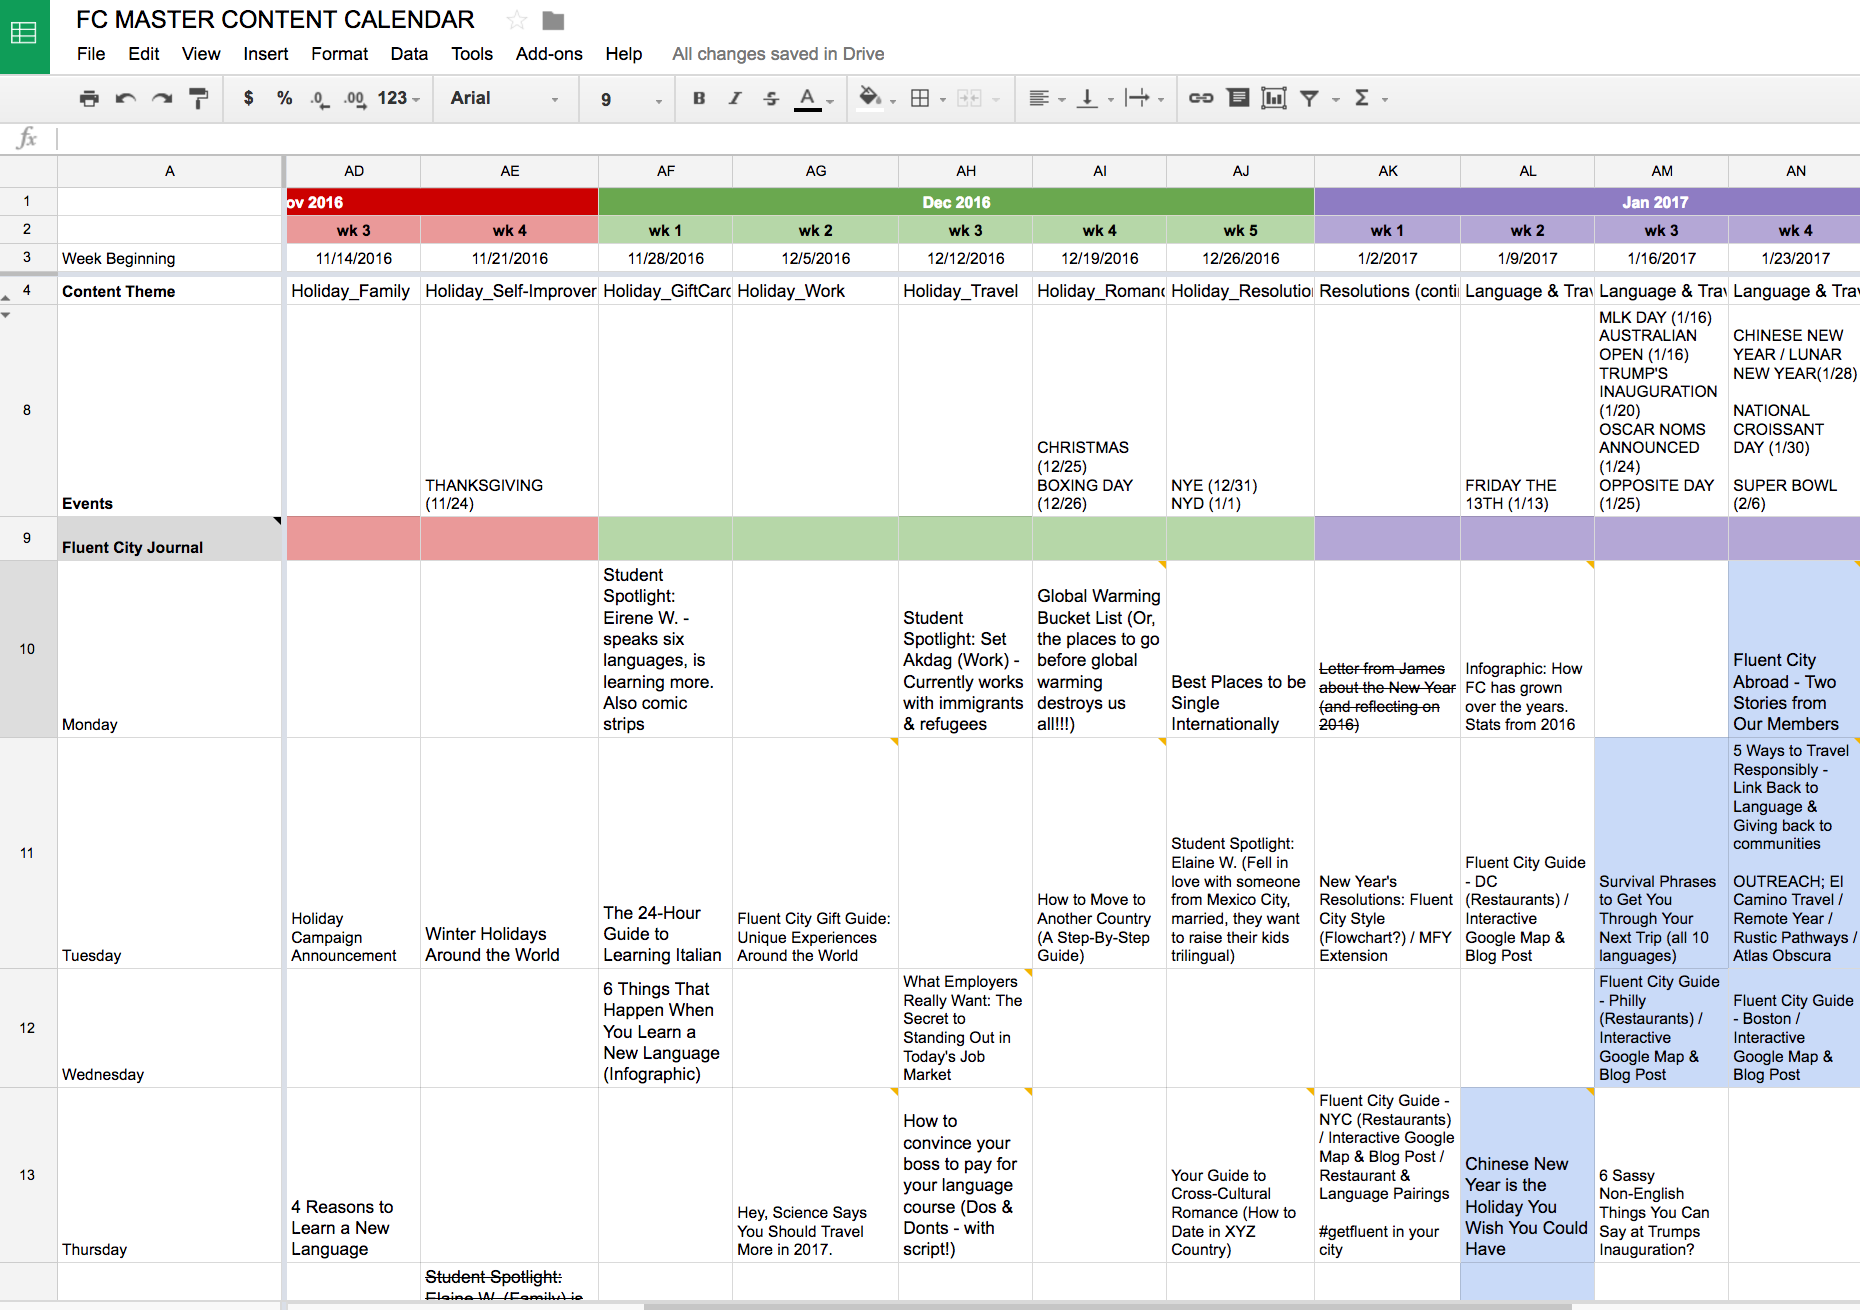Open the Data menu

tap(409, 54)
